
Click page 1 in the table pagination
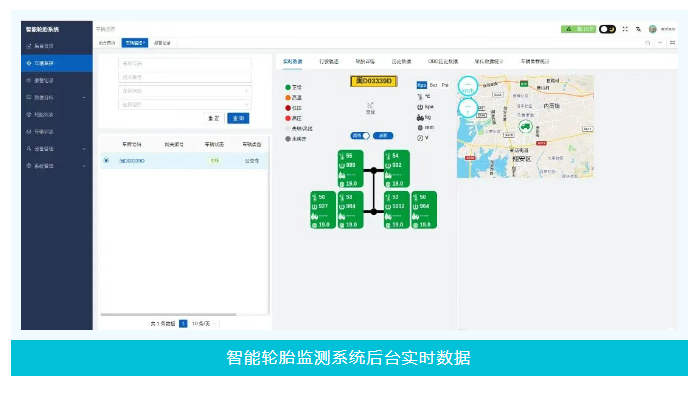[x=183, y=324]
